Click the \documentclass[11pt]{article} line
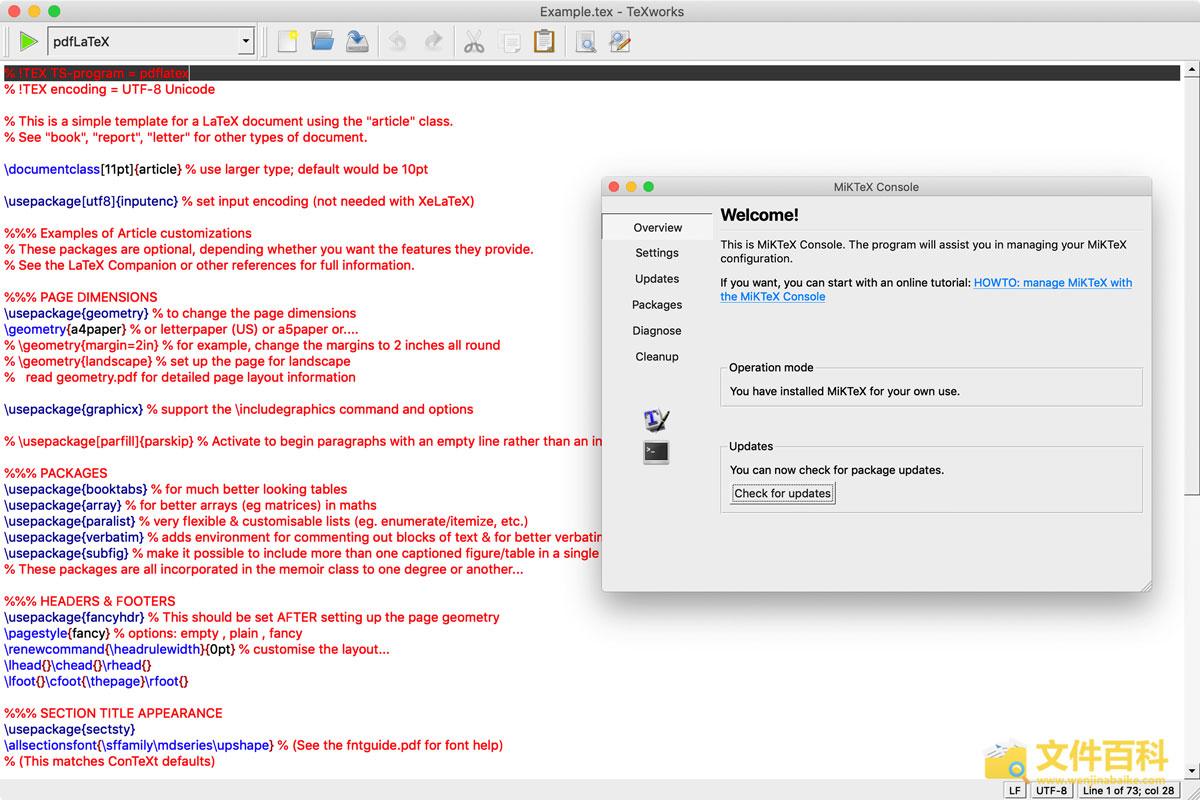 click(216, 169)
